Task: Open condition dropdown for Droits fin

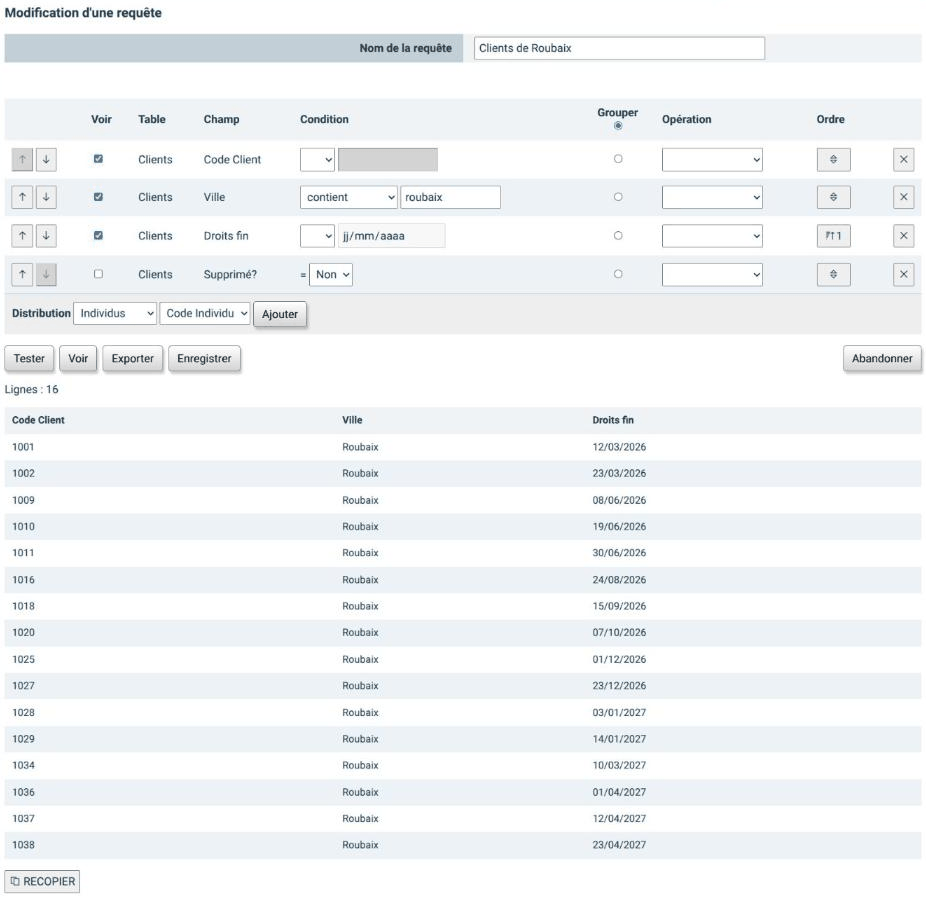Action: click(317, 236)
